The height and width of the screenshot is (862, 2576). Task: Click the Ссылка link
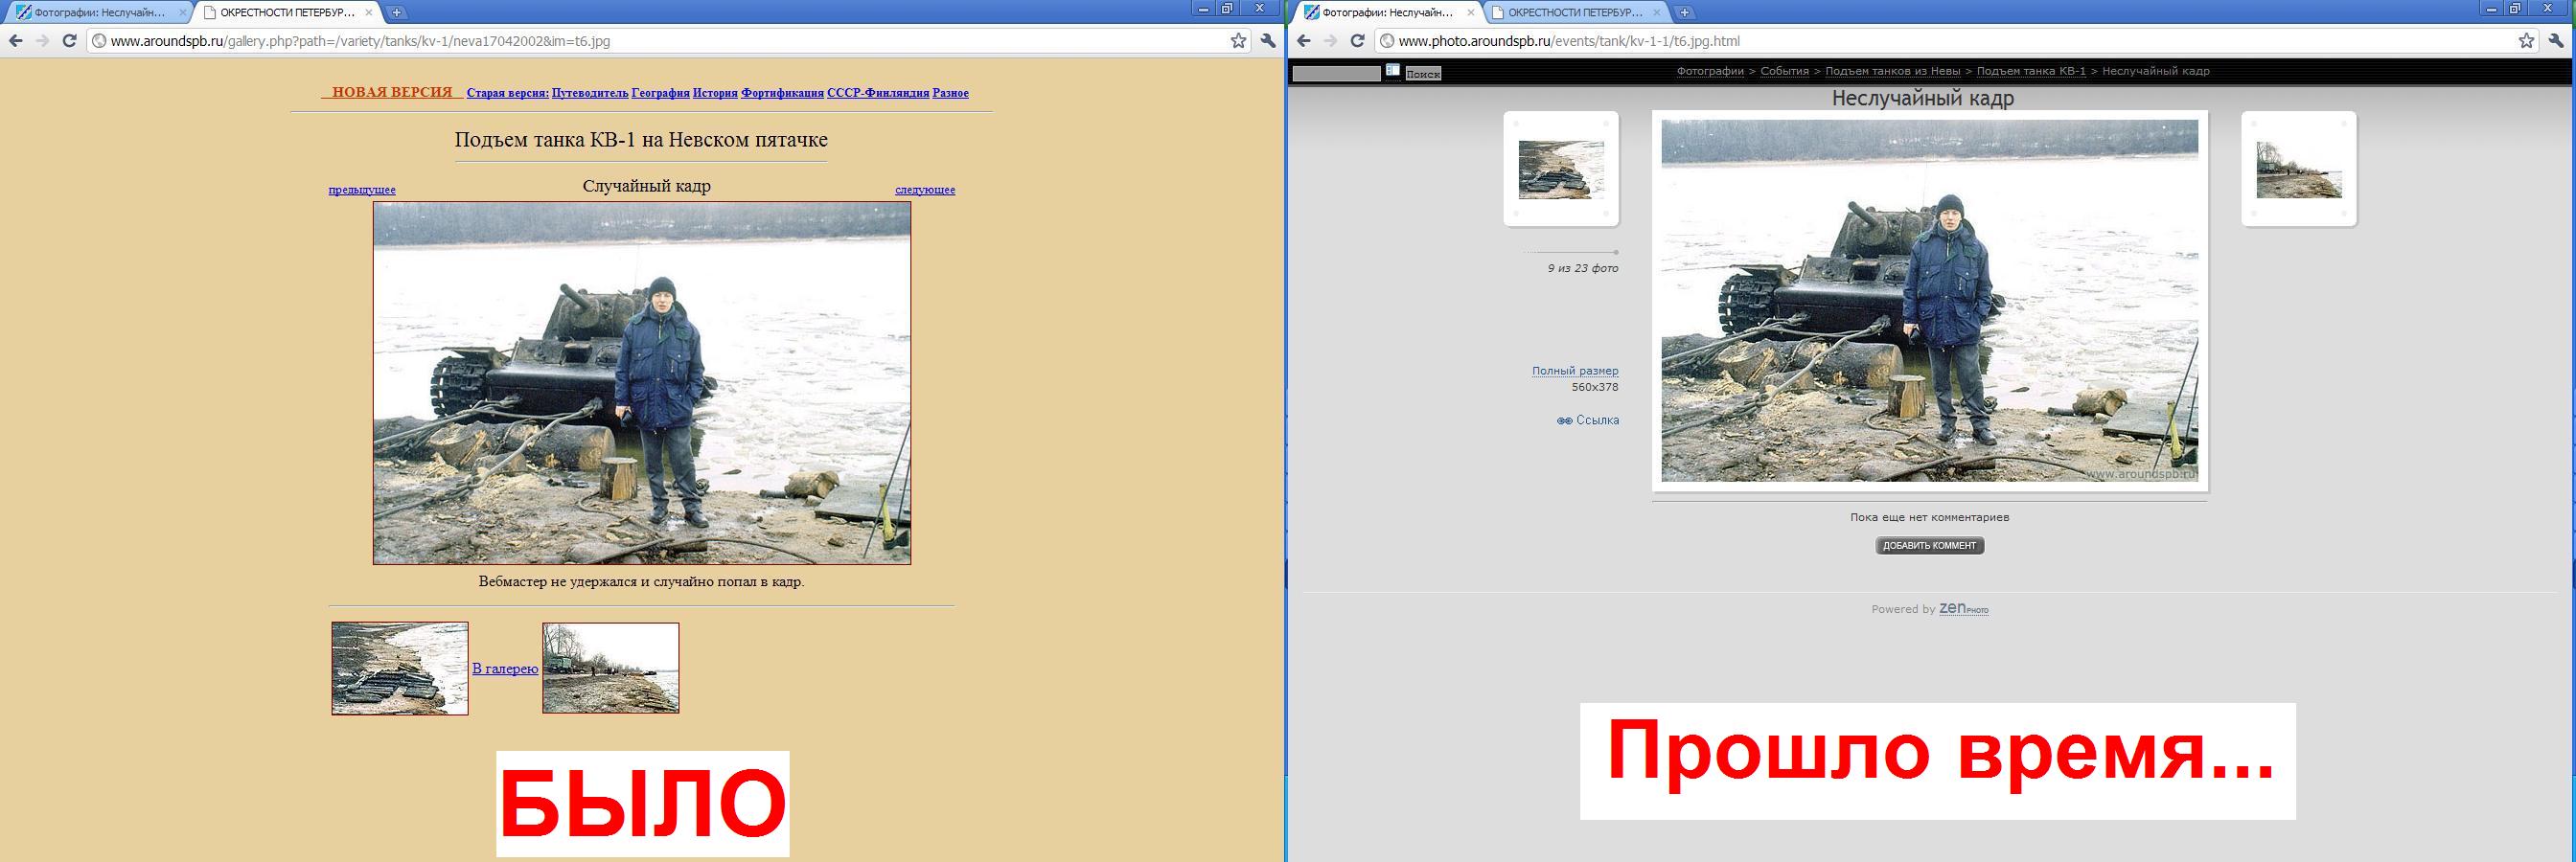pyautogui.click(x=1597, y=421)
